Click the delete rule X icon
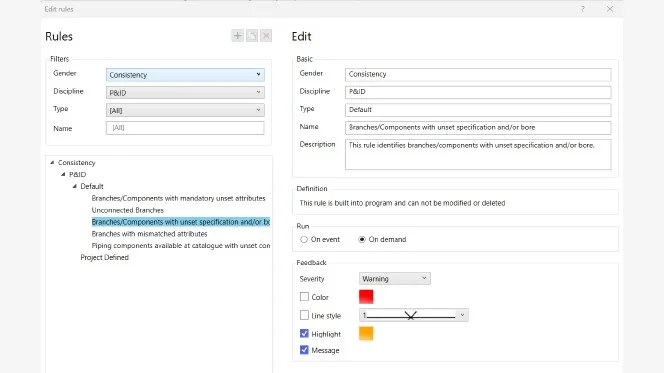Screen dimensions: 664x373 pyautogui.click(x=266, y=36)
